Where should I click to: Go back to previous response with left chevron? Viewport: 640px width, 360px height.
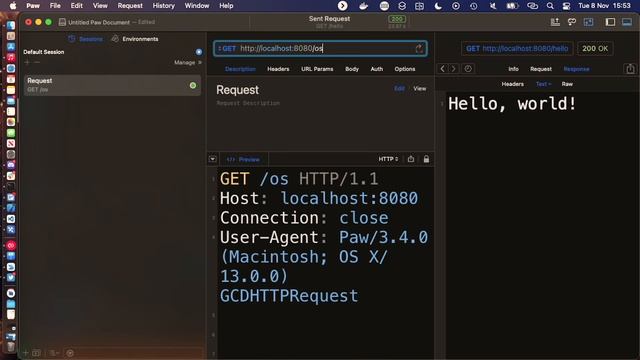coord(442,69)
